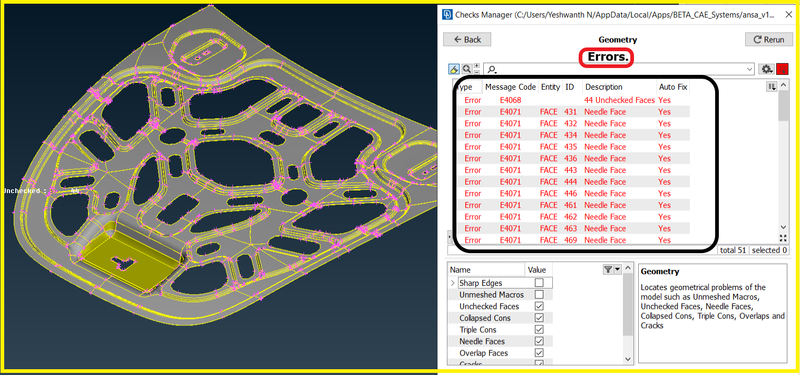Open the search field dropdown arrow
The height and width of the screenshot is (375, 800).
pos(749,69)
